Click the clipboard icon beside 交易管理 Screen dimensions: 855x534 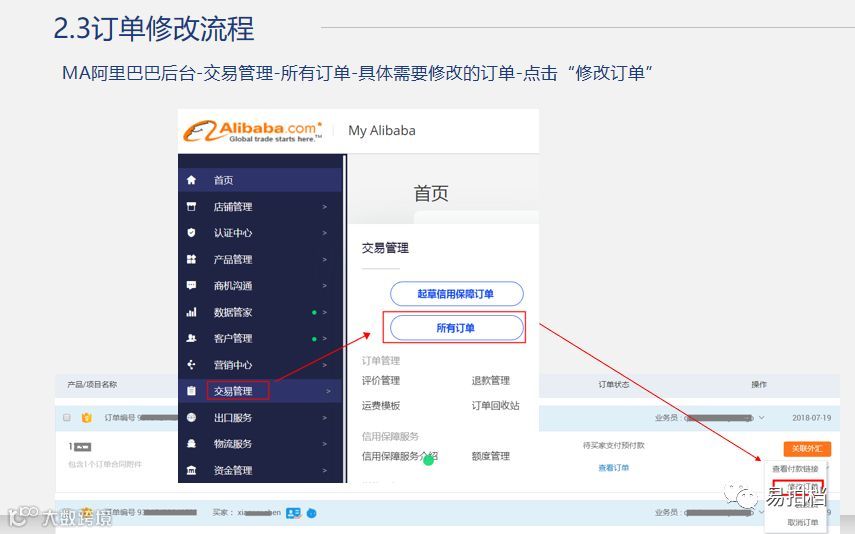[191, 391]
